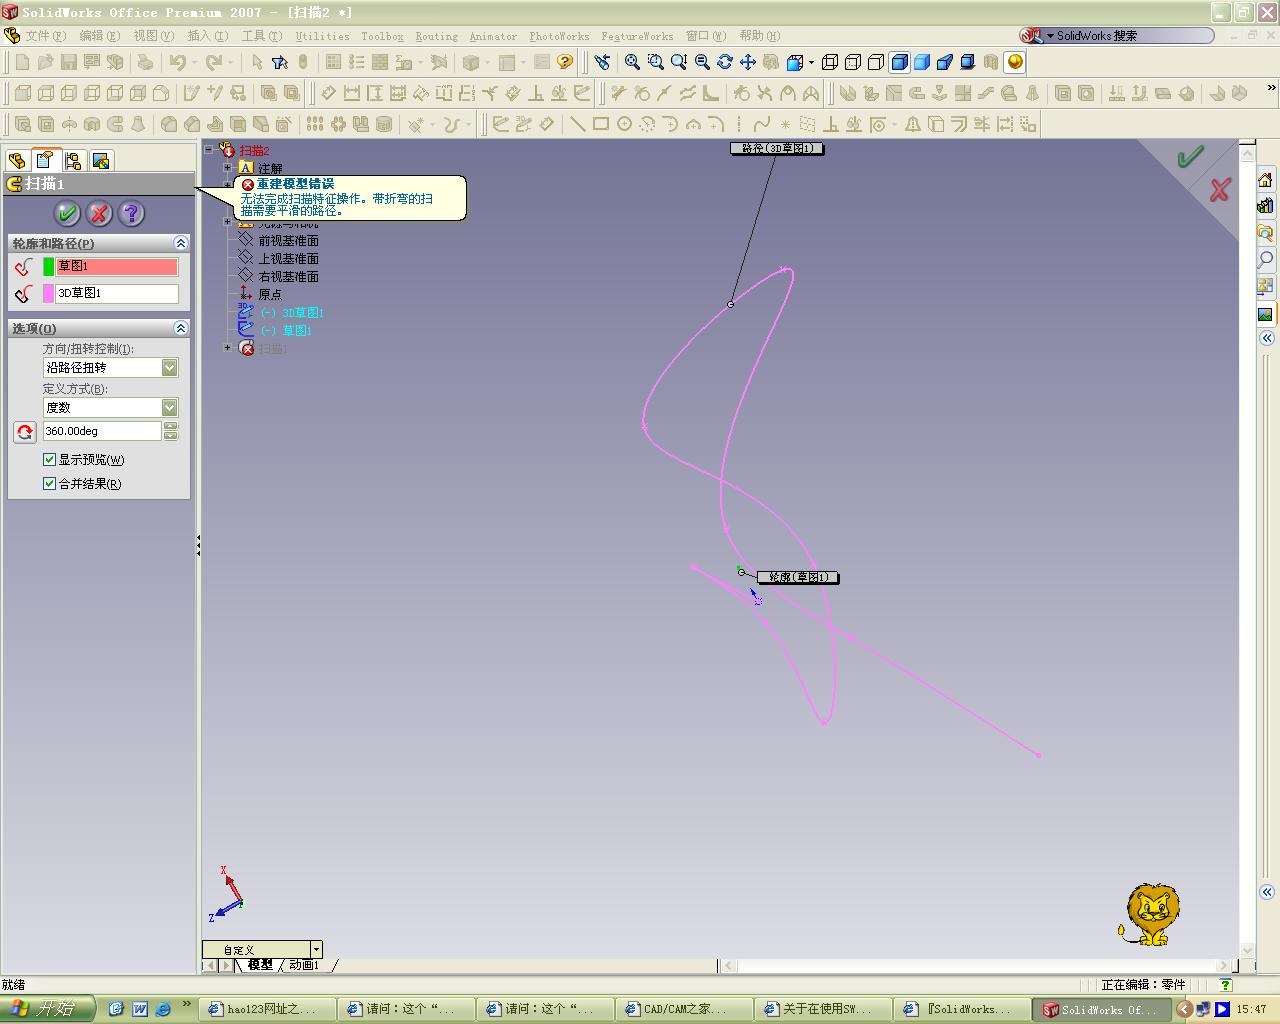Image resolution: width=1280 pixels, height=1024 pixels.
Task: Switch to the PropertyManager tab
Action: pyautogui.click(x=45, y=160)
